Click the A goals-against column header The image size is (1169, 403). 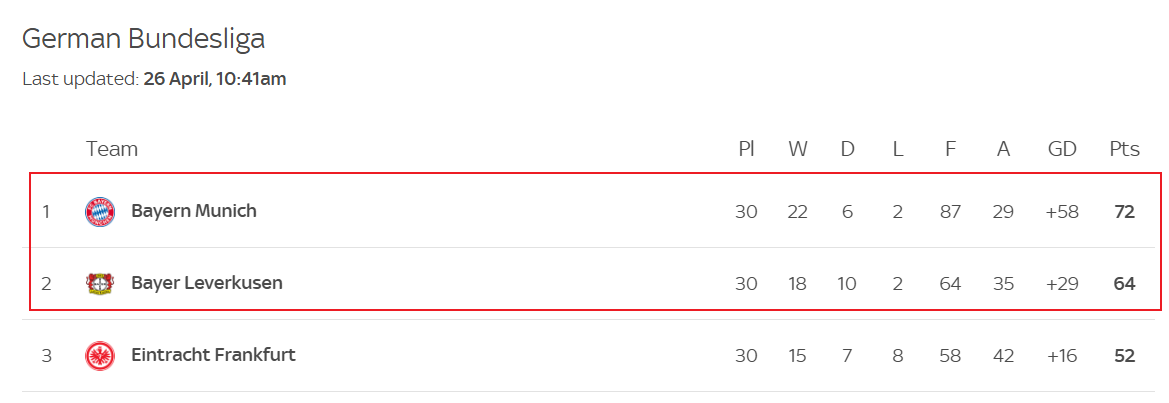[x=1003, y=149]
